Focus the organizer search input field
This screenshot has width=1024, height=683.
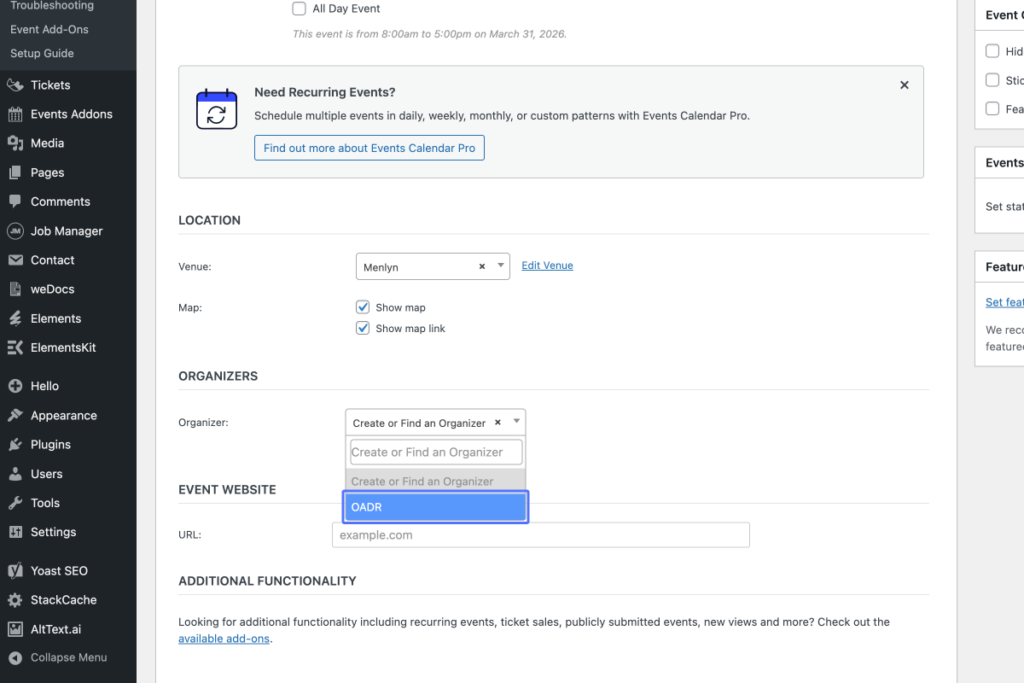point(436,452)
